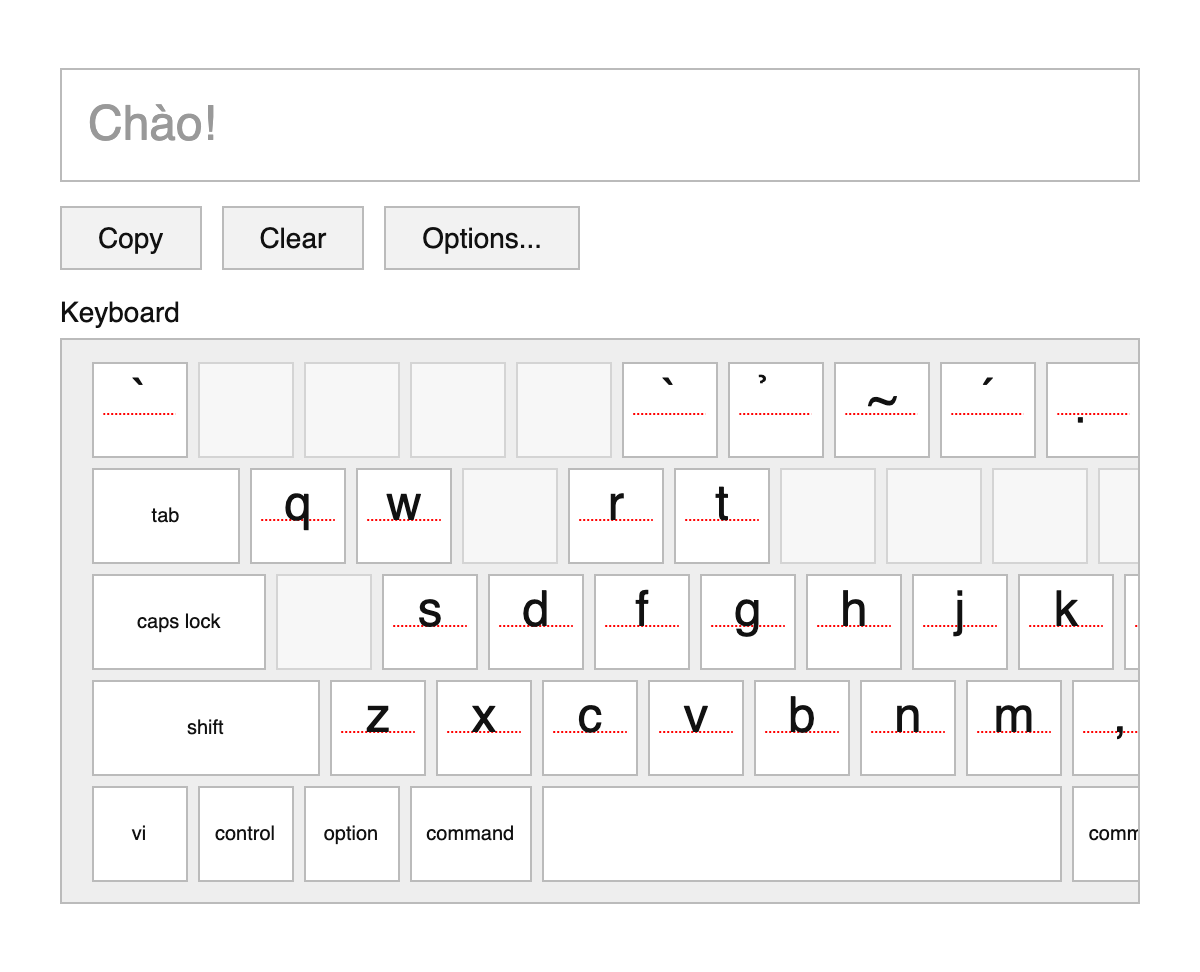
Task: Open the Options... dialog
Action: click(x=481, y=238)
